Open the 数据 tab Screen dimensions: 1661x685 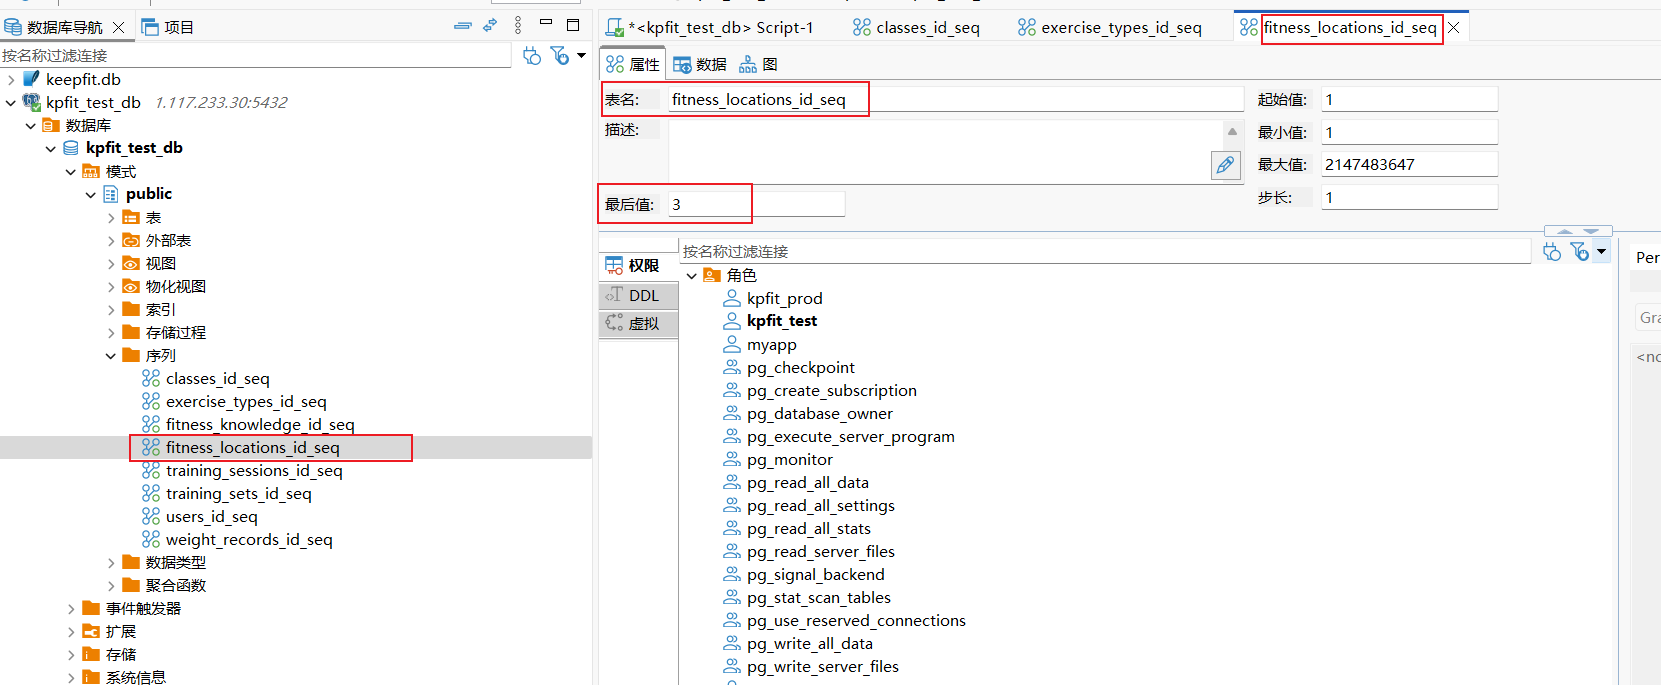tap(700, 65)
